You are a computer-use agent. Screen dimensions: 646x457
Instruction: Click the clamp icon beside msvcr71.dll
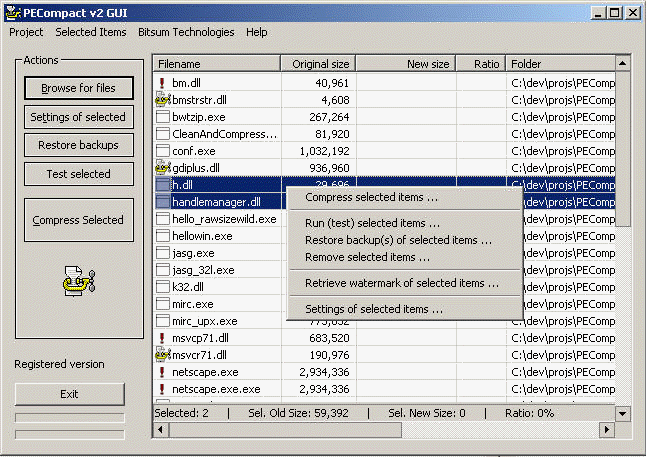click(163, 355)
